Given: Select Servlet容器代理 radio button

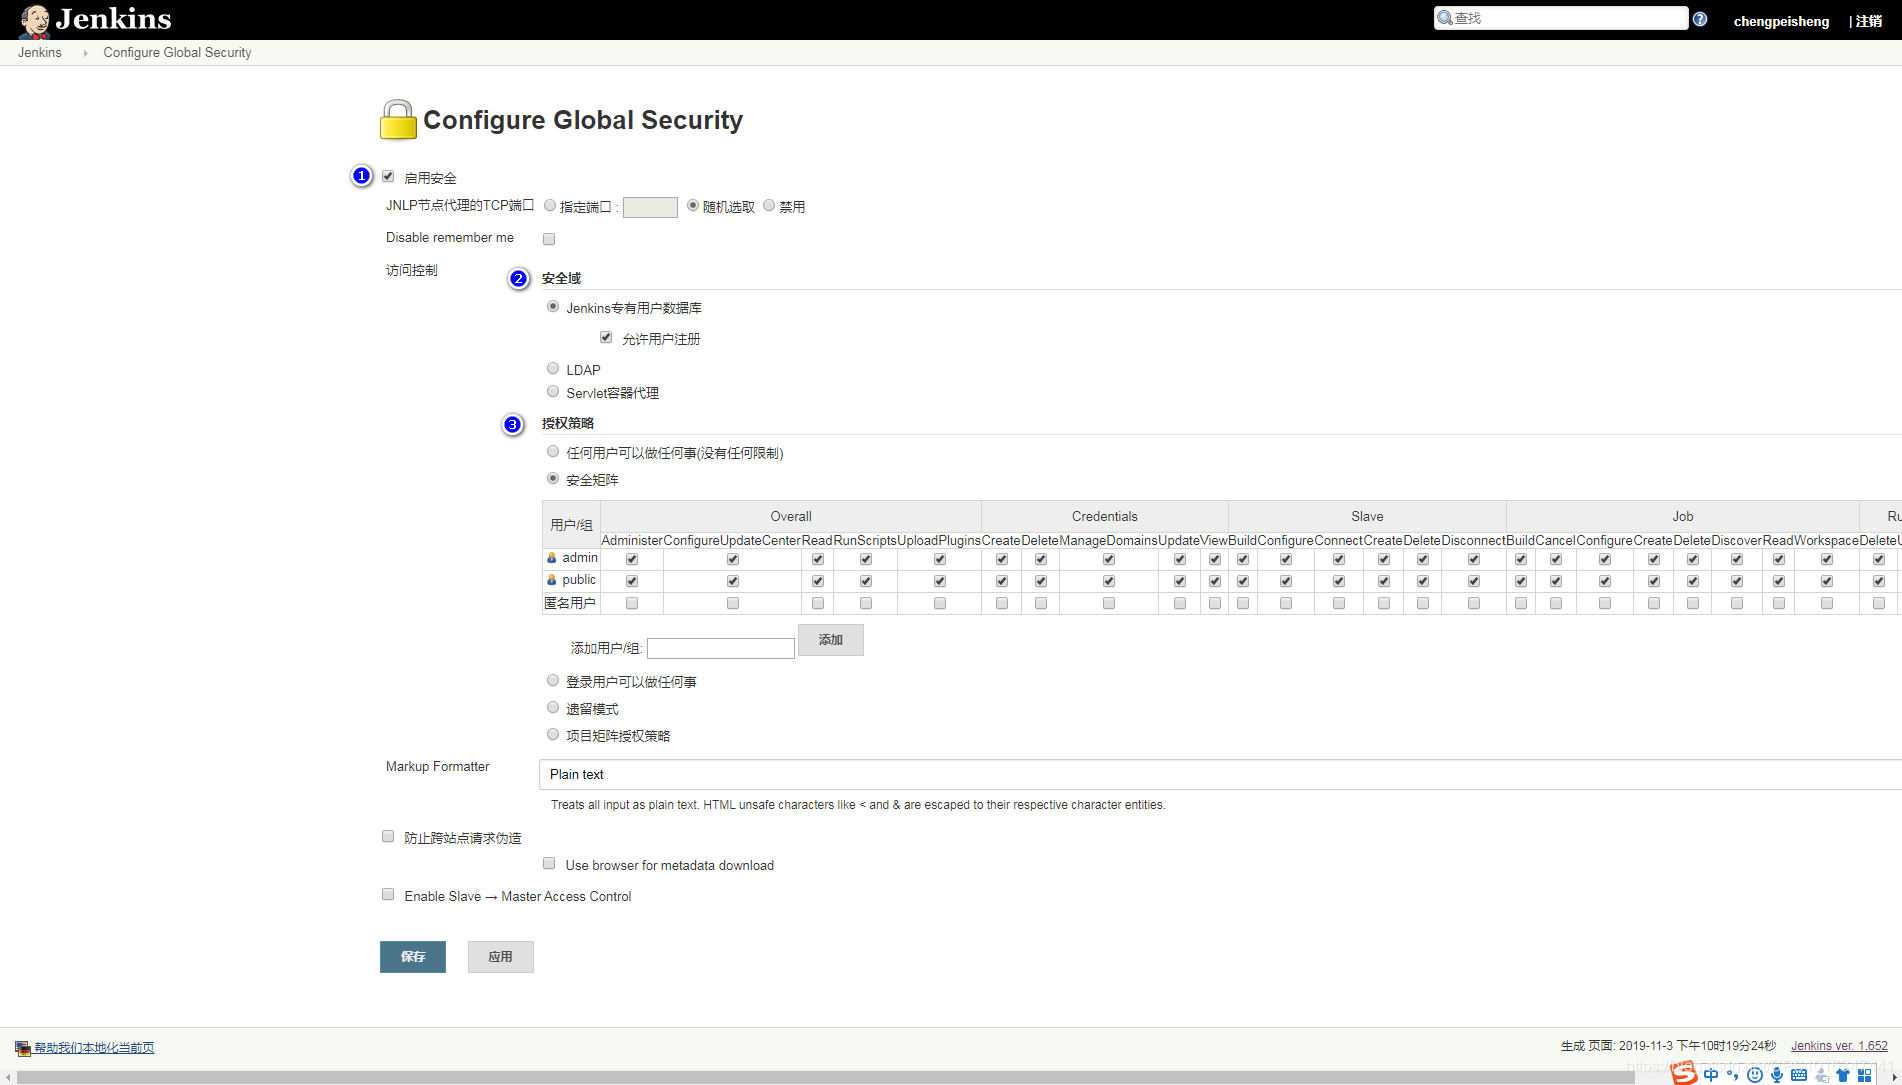Looking at the screenshot, I should 553,391.
